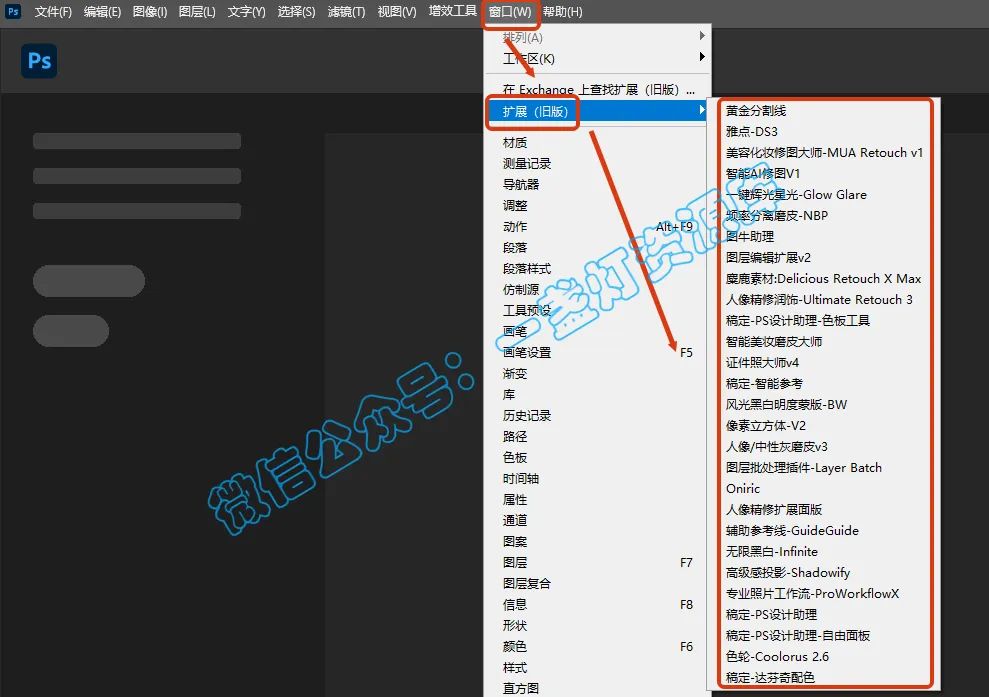Screen dimensions: 989x697
Task: Open the 路径 panel
Action: click(x=597, y=436)
